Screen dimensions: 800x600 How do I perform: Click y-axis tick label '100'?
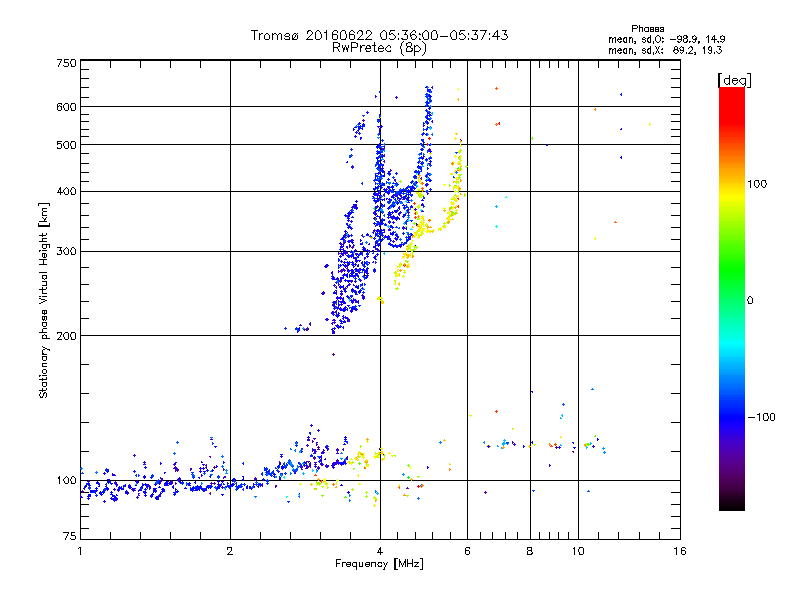(66, 481)
